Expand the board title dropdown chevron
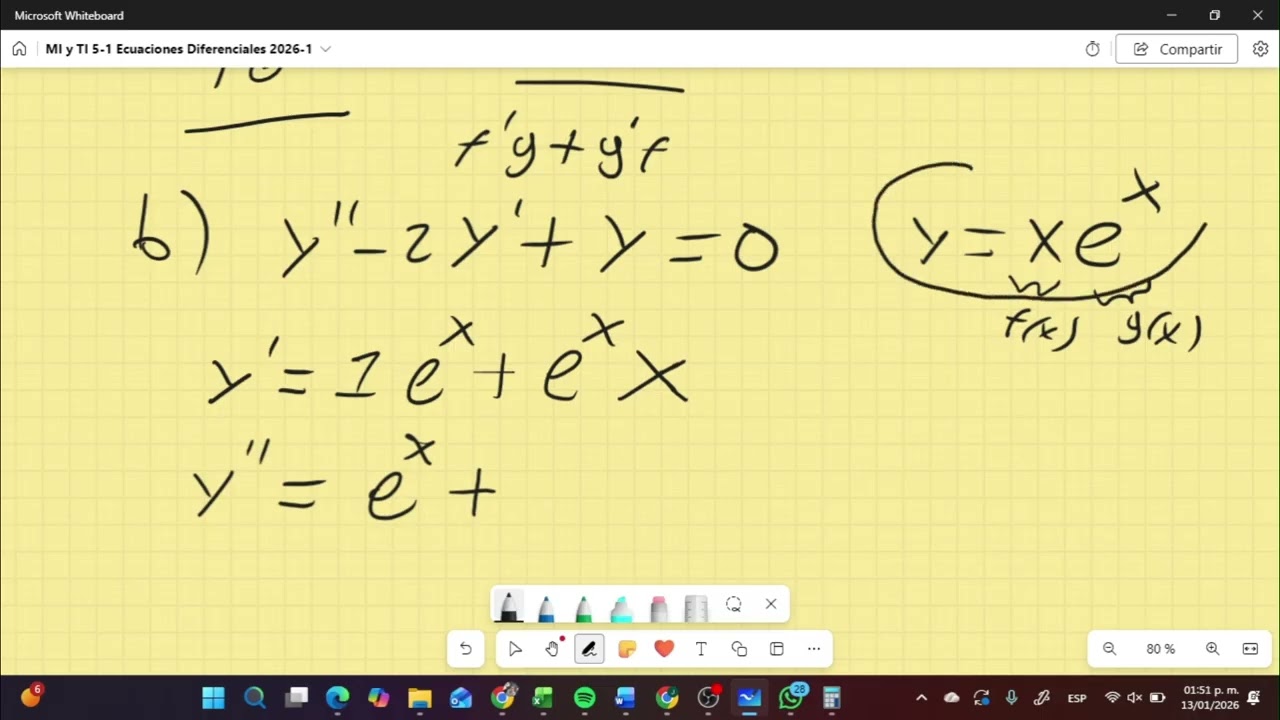 coord(326,49)
